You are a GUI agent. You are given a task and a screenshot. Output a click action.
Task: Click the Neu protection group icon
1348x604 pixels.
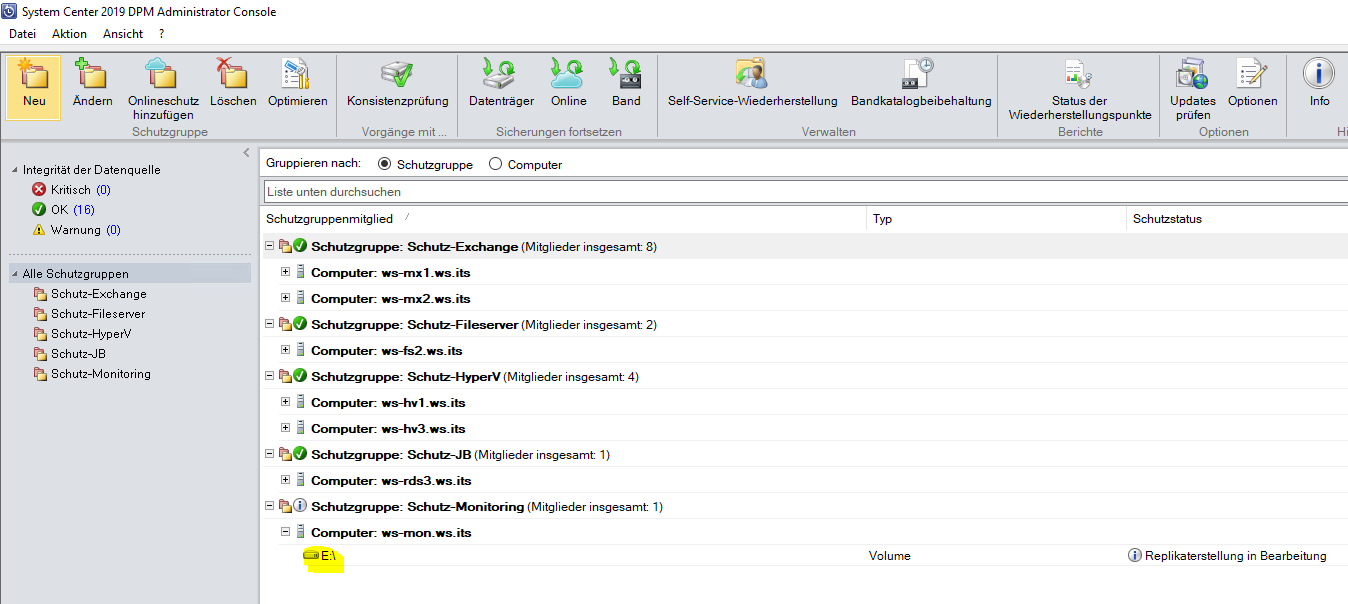tap(34, 75)
